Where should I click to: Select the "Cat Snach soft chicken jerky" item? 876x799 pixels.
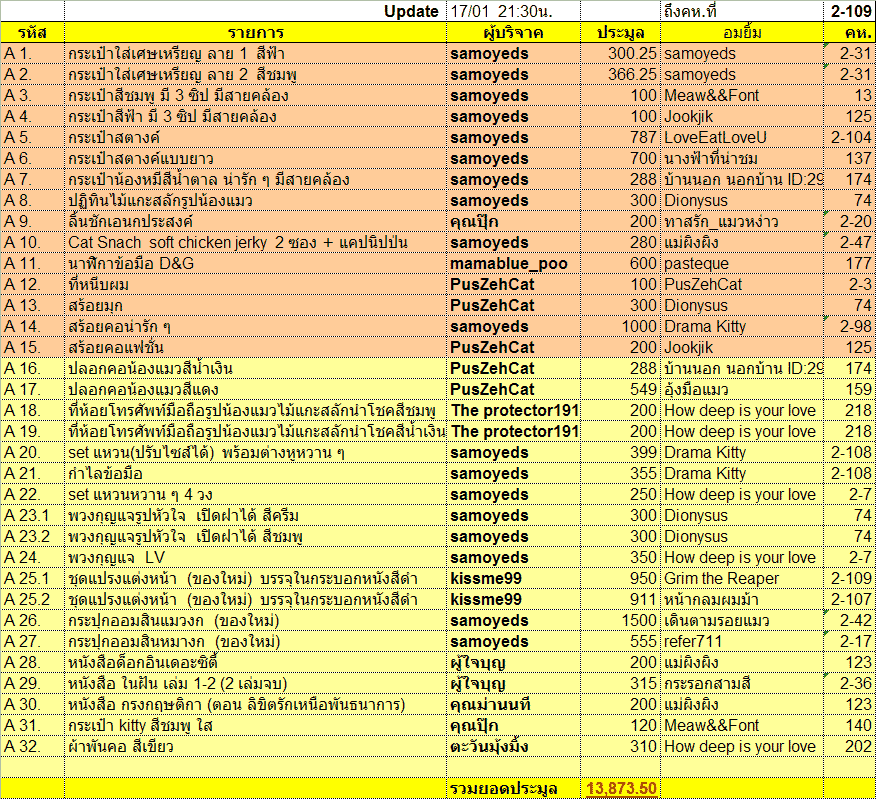[255, 242]
